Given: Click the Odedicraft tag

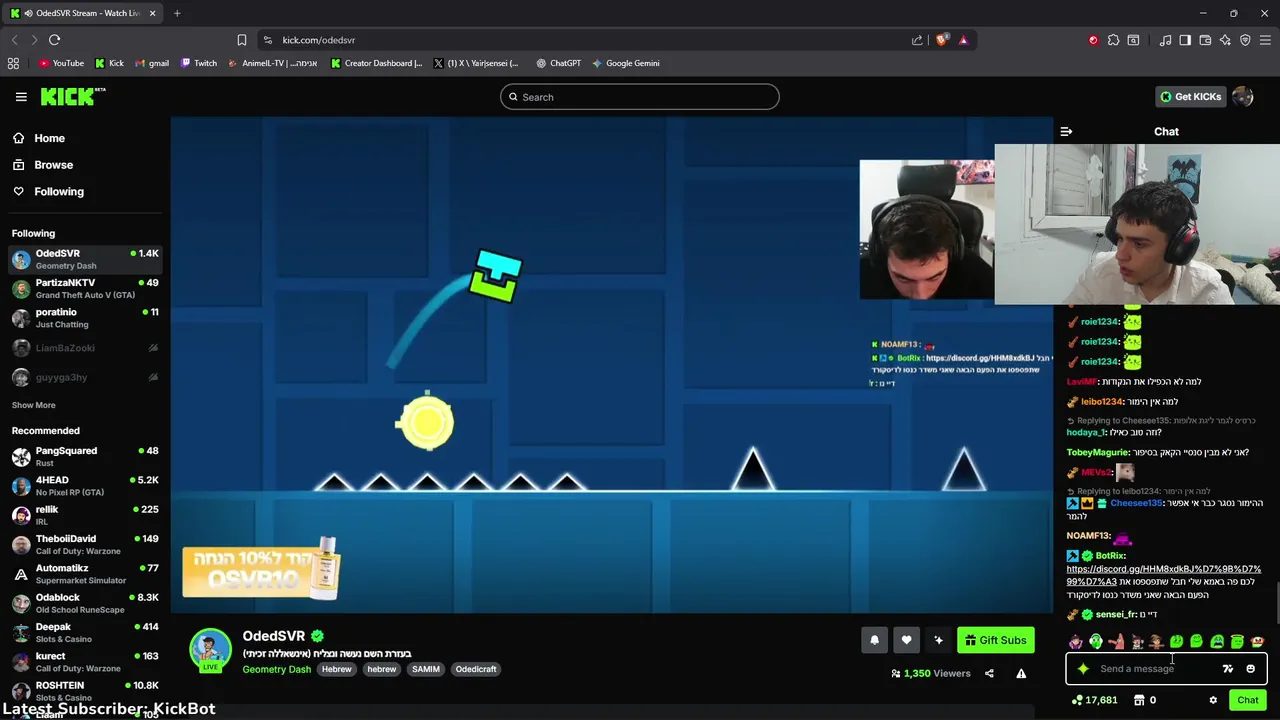Looking at the screenshot, I should [476, 669].
